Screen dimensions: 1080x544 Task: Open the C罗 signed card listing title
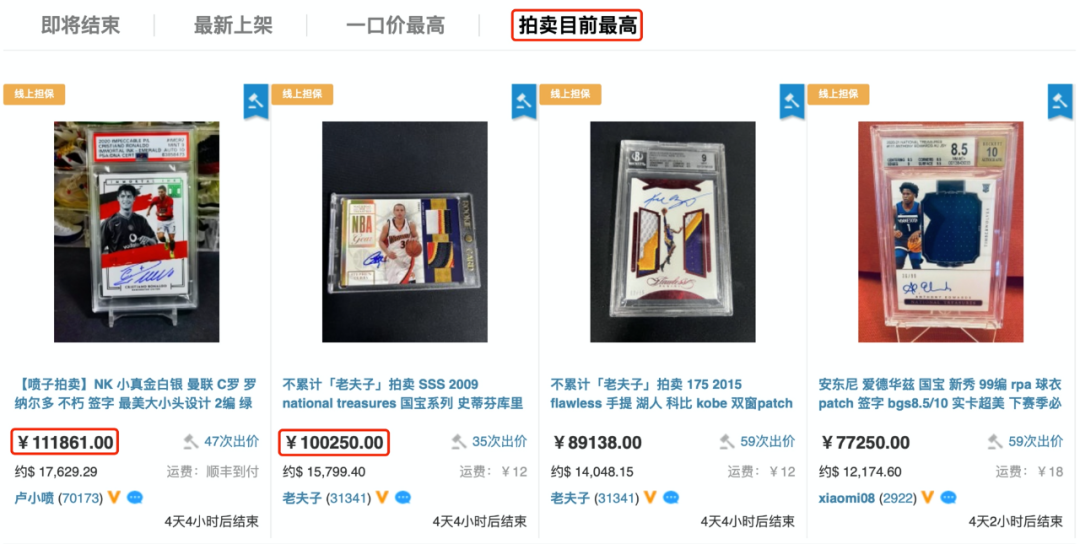pyautogui.click(x=136, y=394)
